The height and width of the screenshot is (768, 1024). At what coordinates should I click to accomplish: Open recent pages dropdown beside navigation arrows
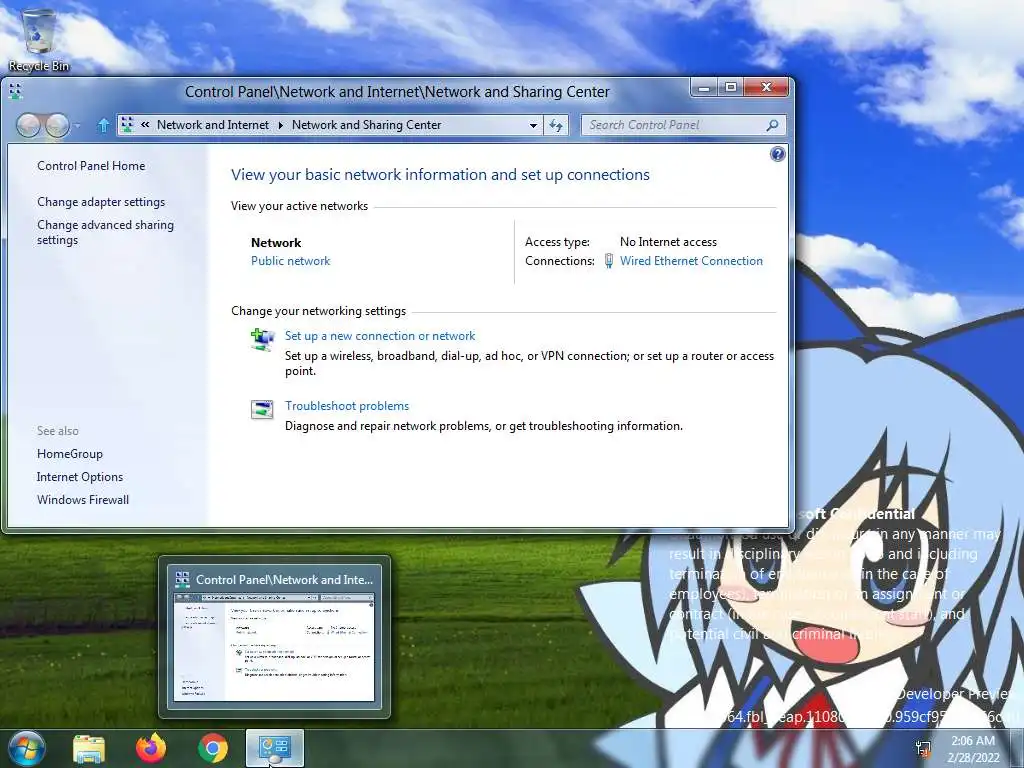pos(77,125)
